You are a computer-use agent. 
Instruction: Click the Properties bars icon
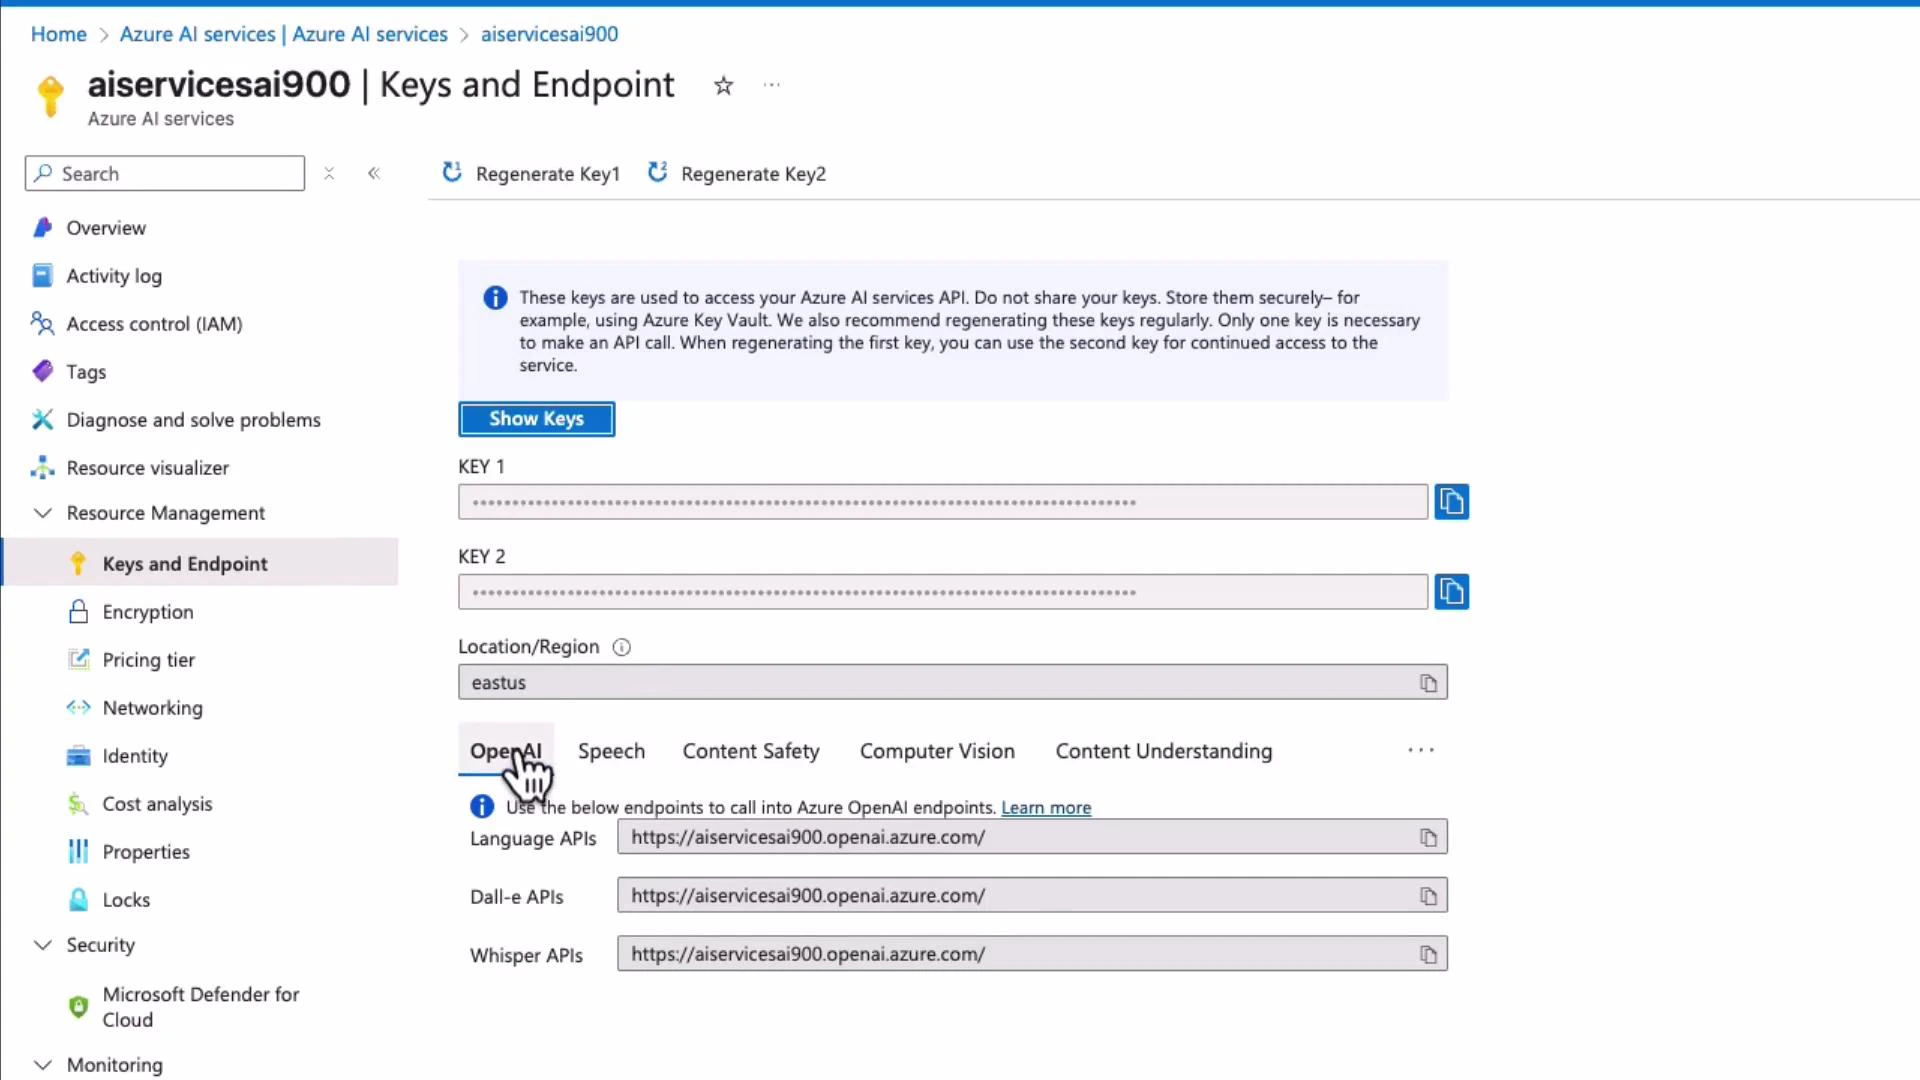pos(78,851)
